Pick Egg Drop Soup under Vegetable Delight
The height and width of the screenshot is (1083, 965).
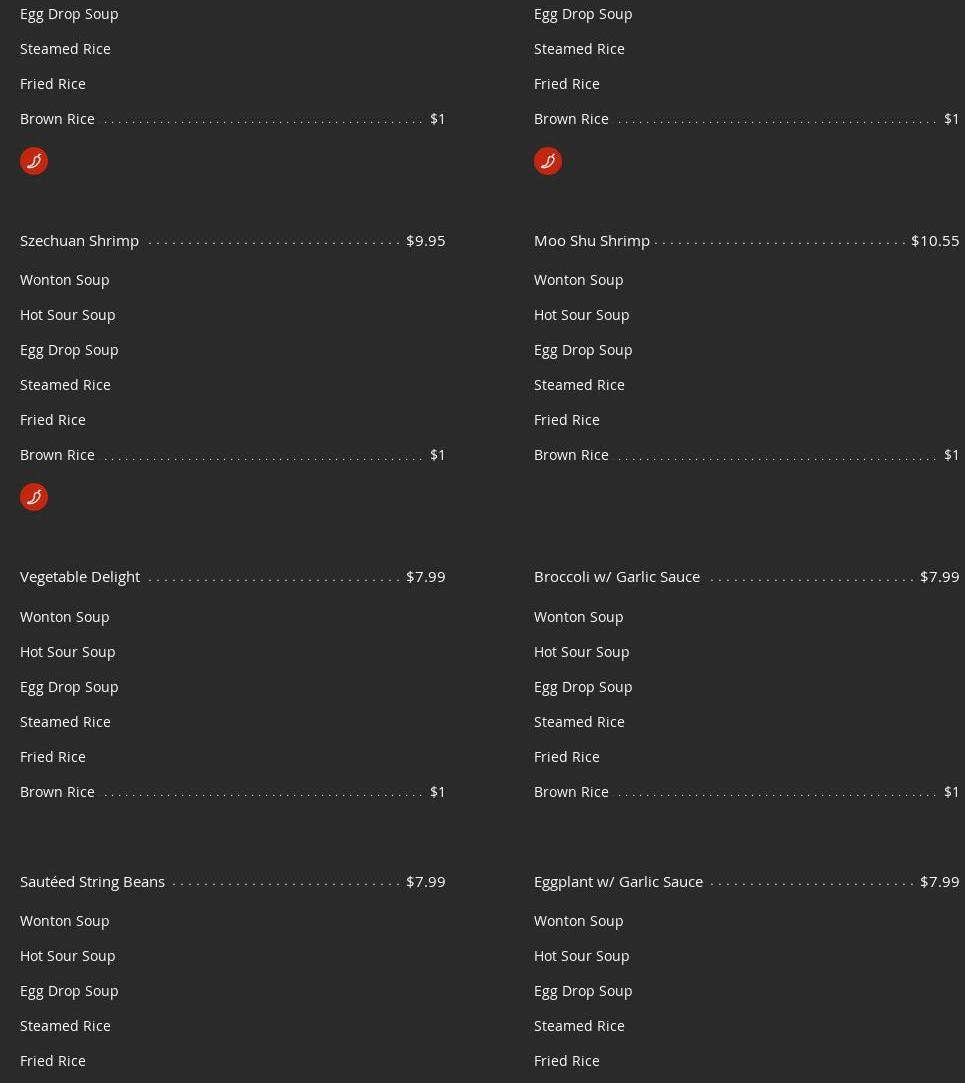click(69, 687)
